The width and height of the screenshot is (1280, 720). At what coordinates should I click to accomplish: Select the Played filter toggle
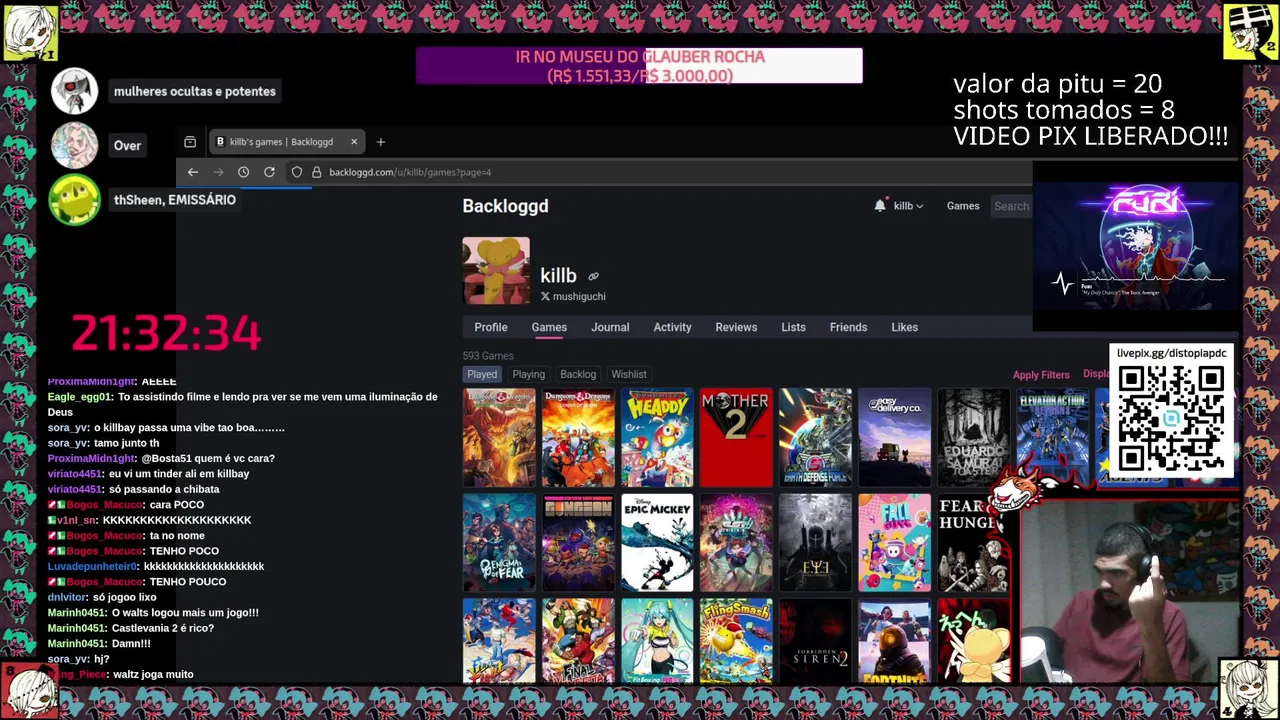coord(482,374)
